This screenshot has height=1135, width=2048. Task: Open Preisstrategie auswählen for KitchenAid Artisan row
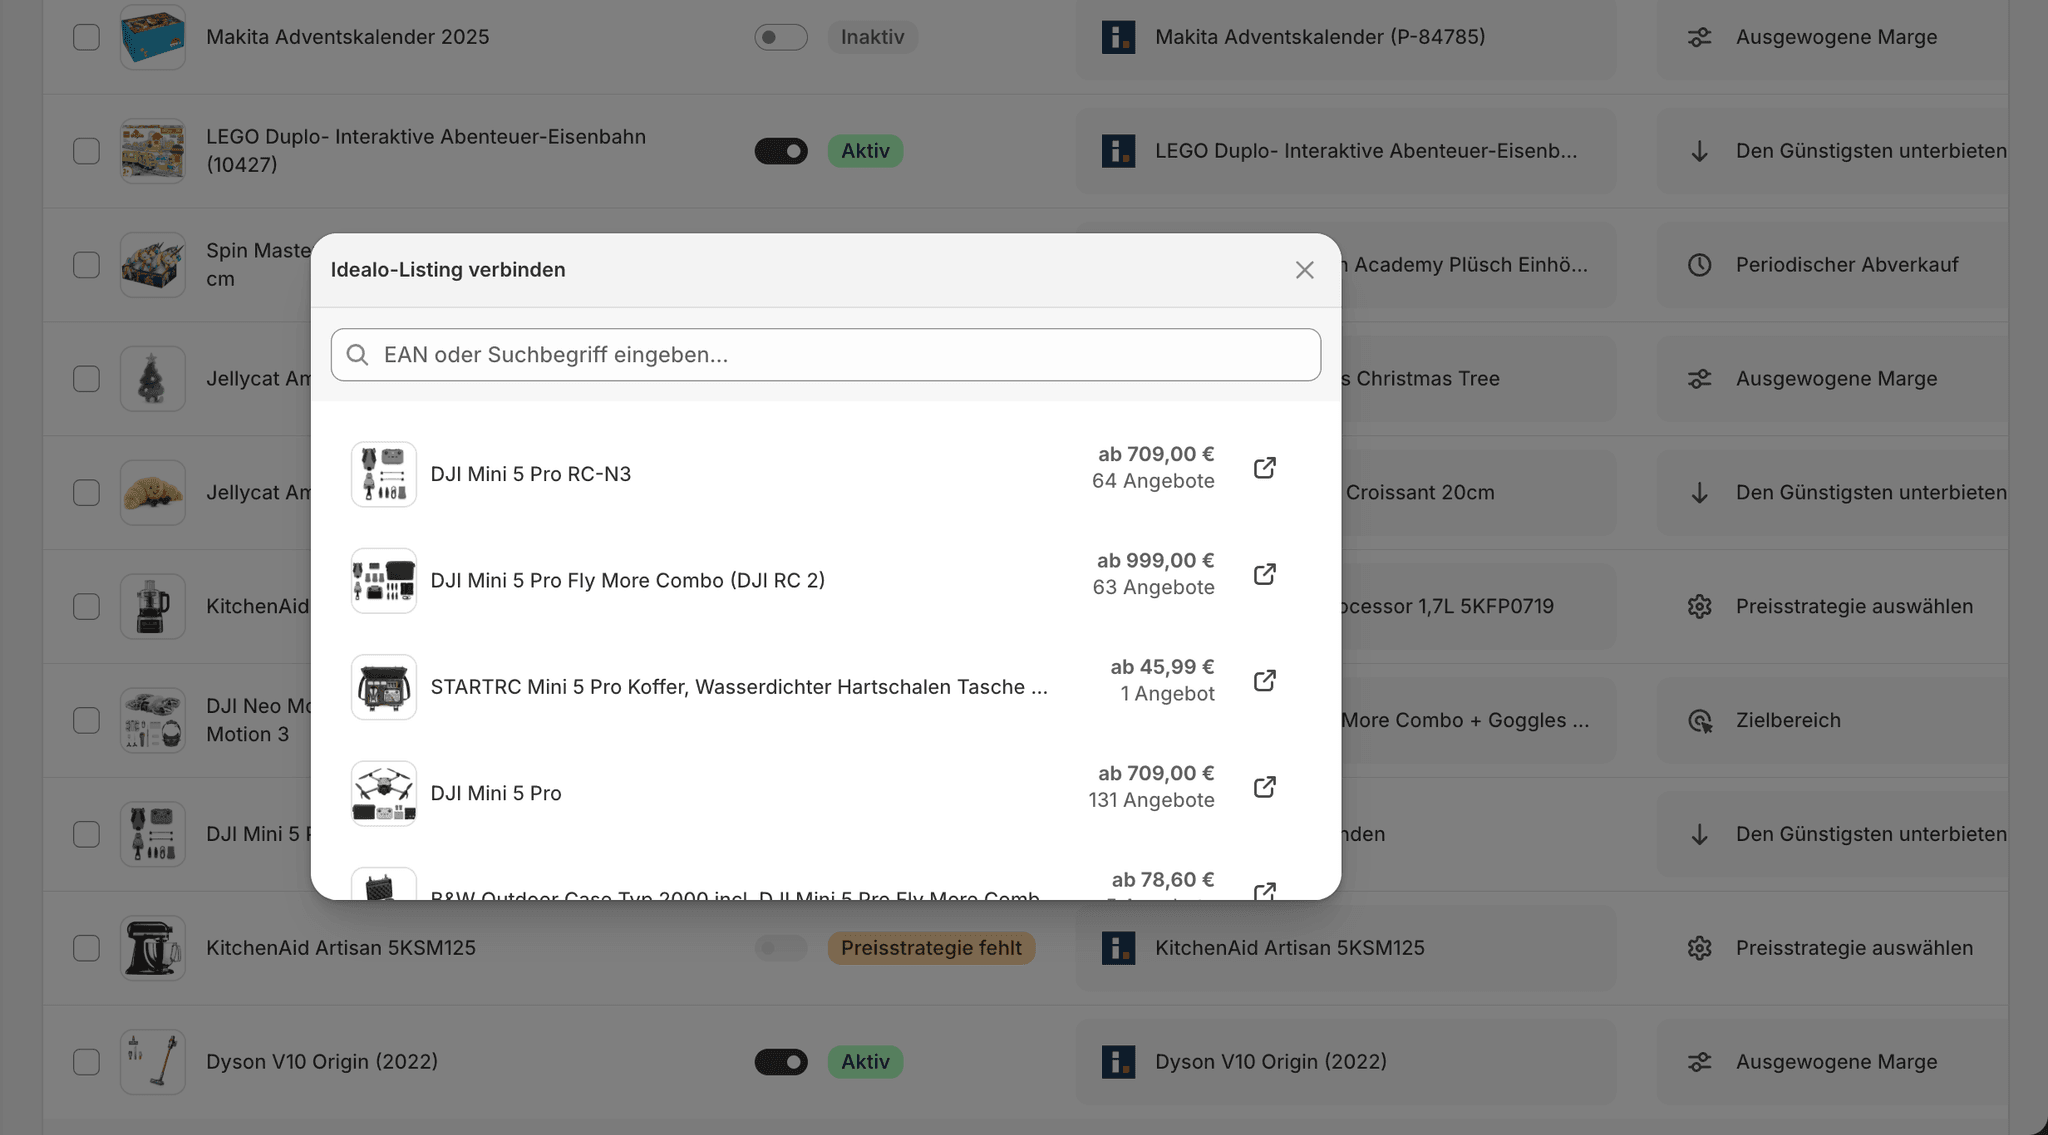pos(1832,948)
